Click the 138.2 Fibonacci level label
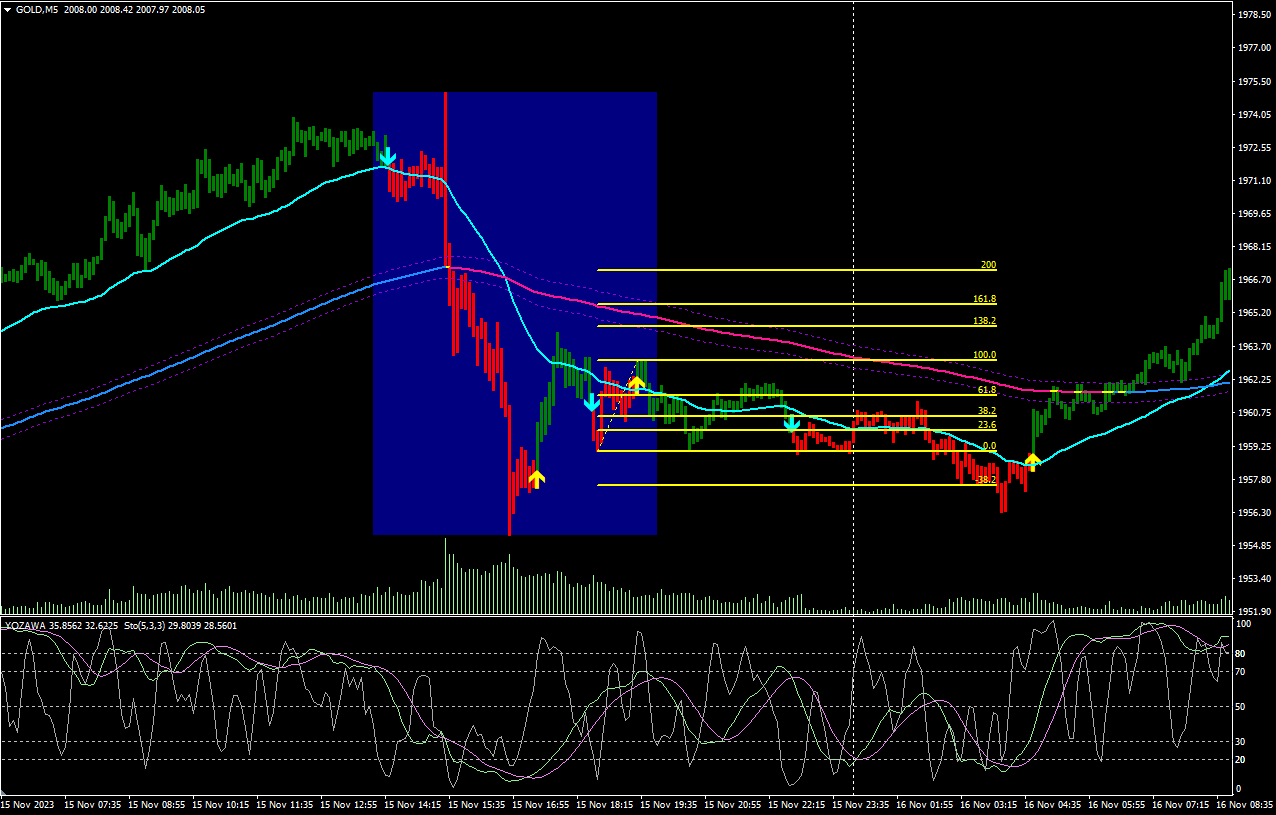 pos(984,321)
